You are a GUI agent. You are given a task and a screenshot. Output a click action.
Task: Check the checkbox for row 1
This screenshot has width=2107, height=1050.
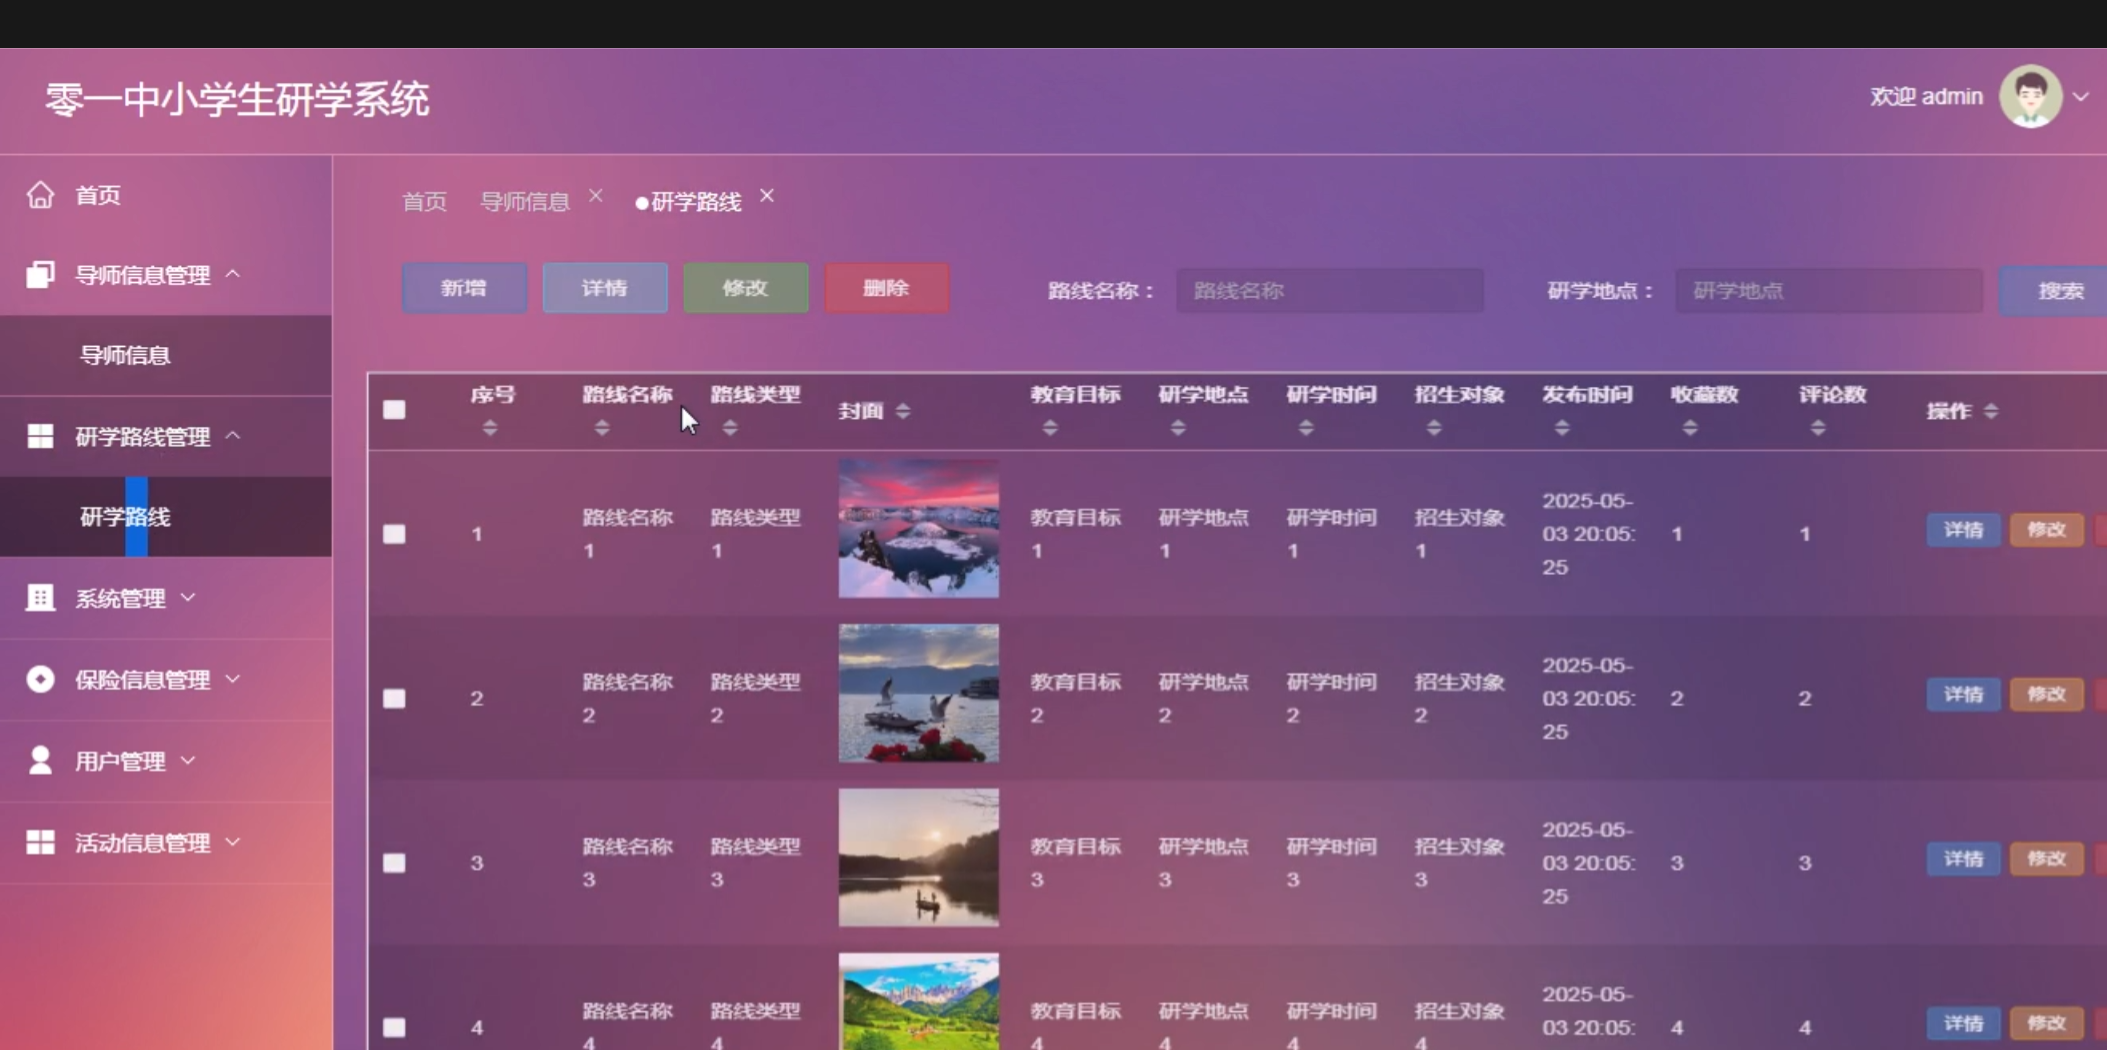[395, 534]
